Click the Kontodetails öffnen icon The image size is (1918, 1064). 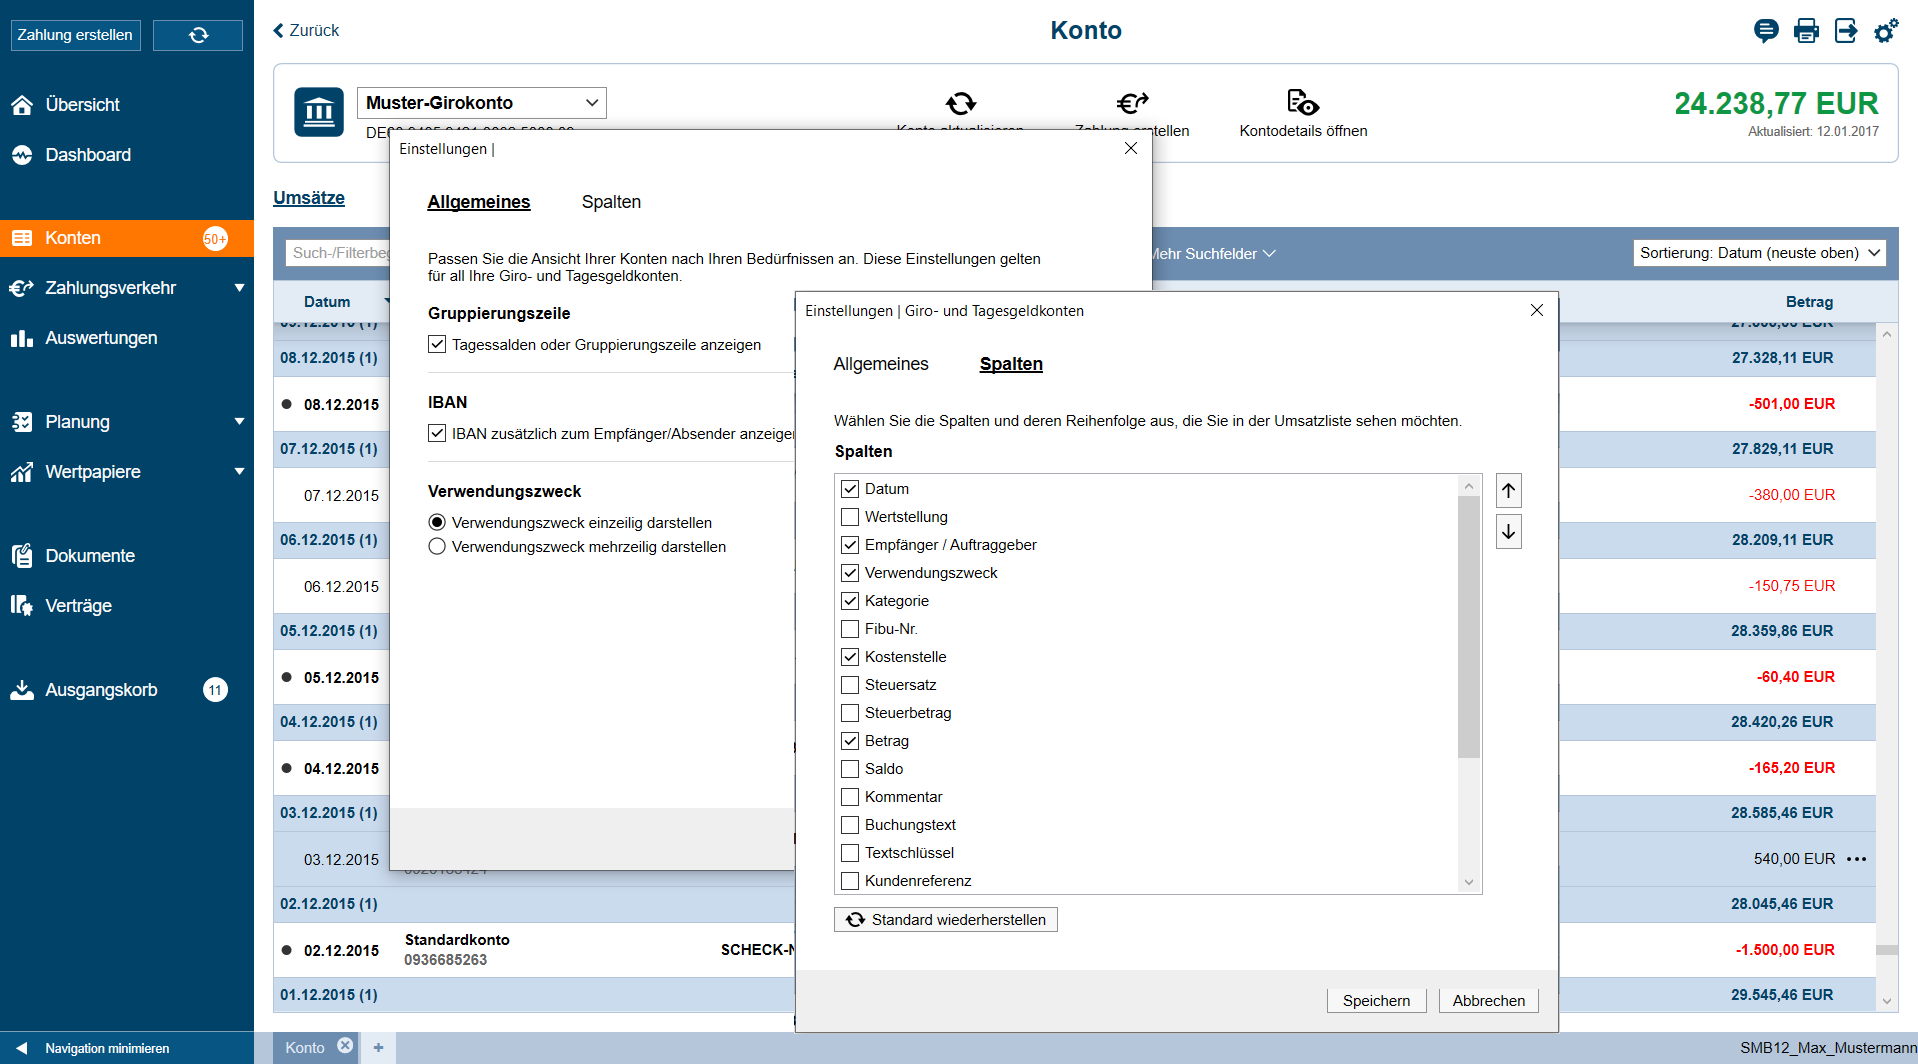1303,102
